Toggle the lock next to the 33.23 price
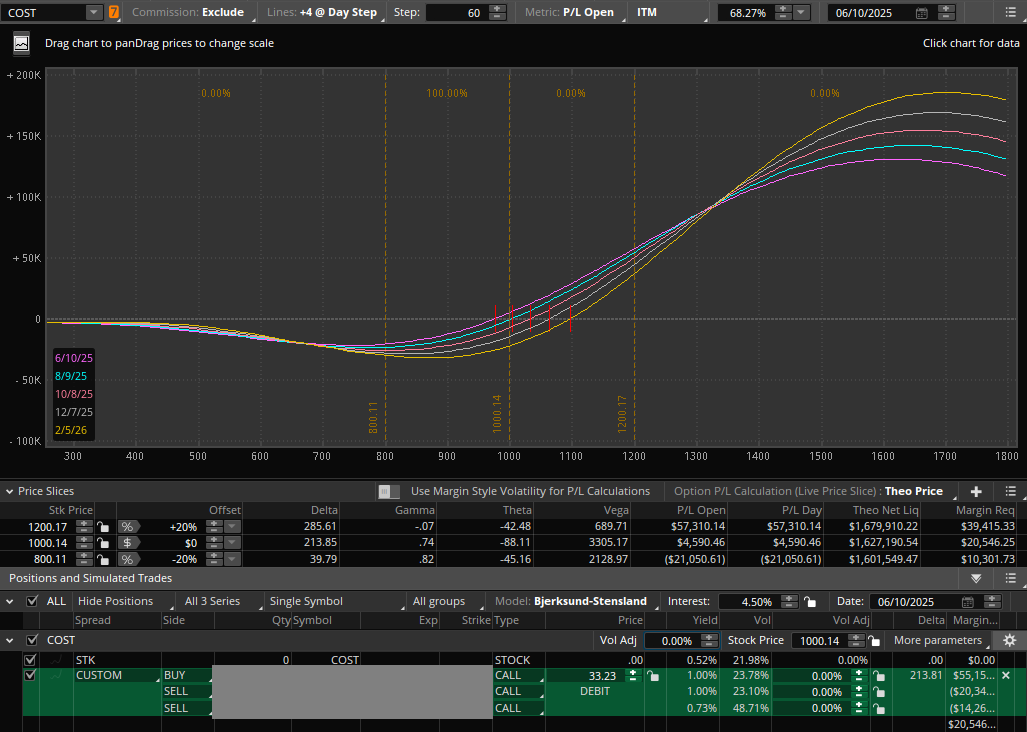The image size is (1027, 732). (x=653, y=676)
